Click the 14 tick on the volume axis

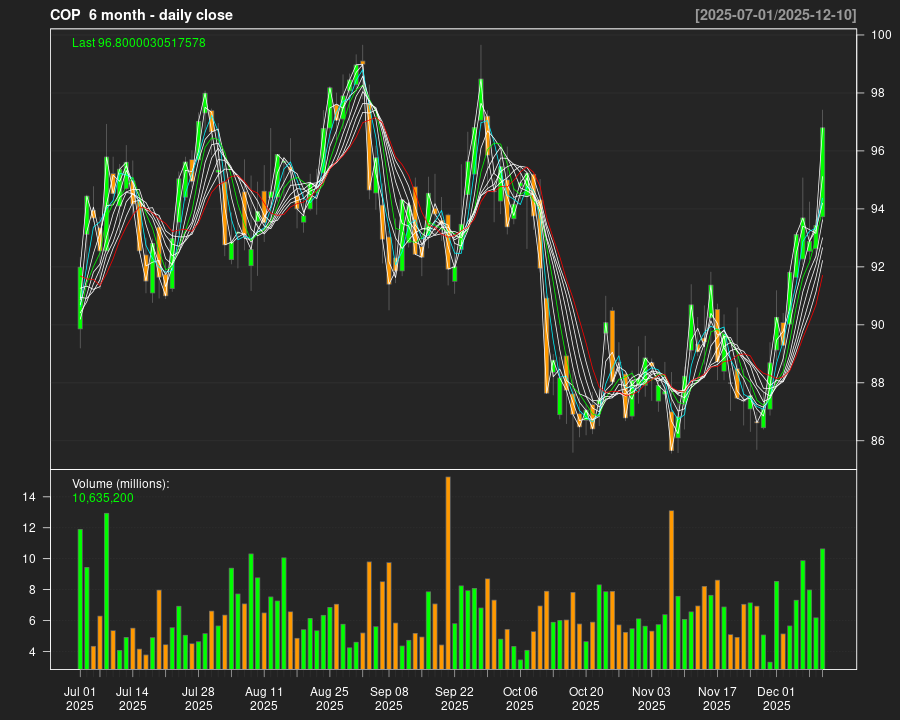point(28,497)
